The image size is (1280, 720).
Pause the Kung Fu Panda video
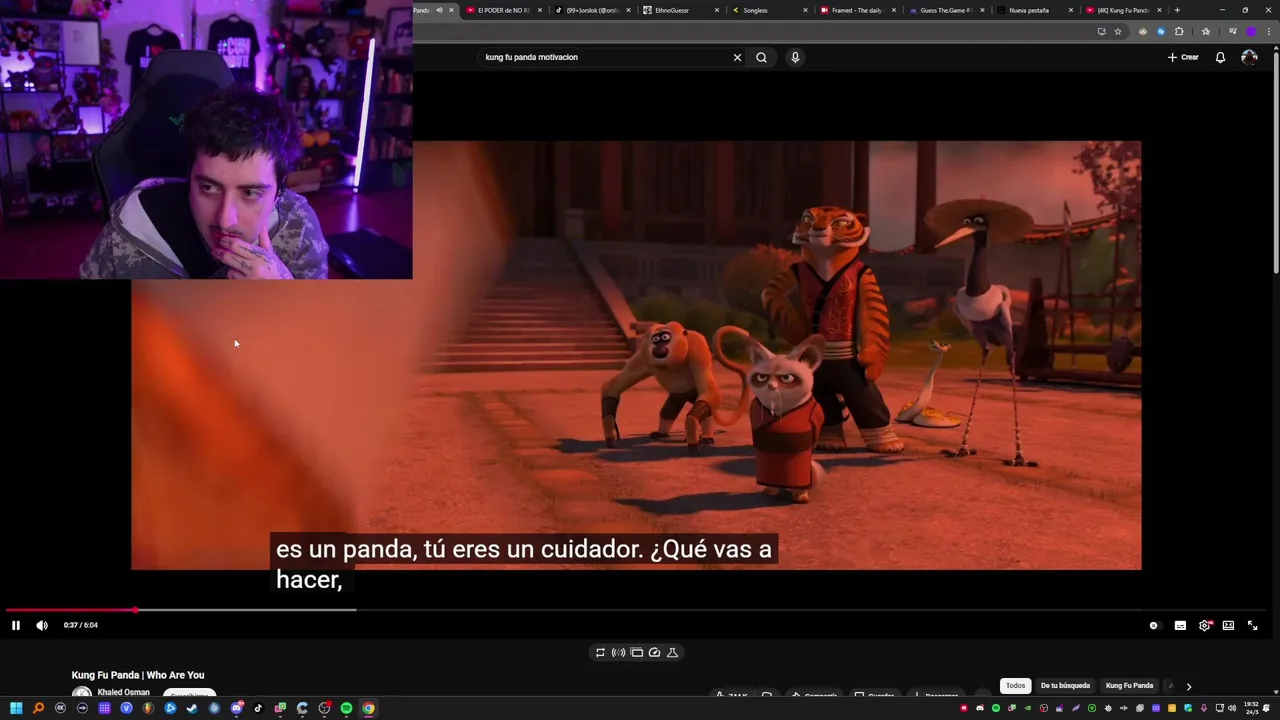(16, 625)
